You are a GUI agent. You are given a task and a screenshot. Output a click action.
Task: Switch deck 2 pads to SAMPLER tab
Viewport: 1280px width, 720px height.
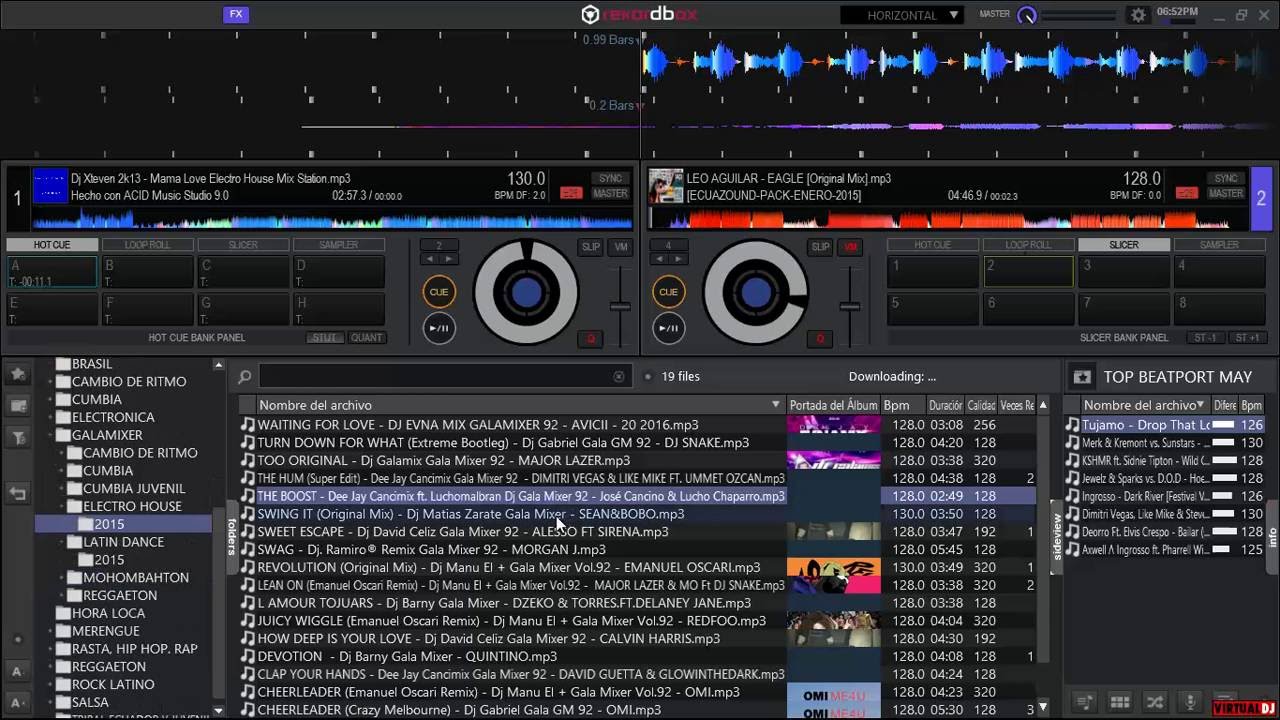1219,245
